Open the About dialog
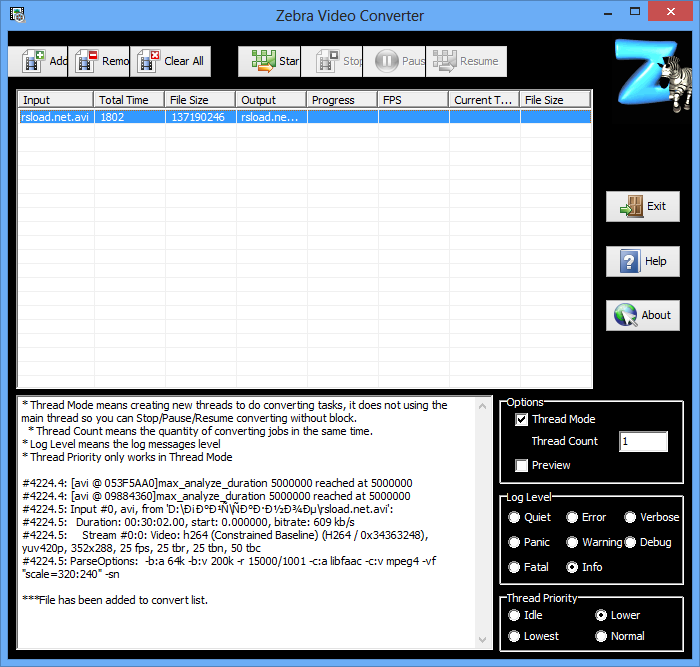Viewport: 700px width, 667px height. 643,315
